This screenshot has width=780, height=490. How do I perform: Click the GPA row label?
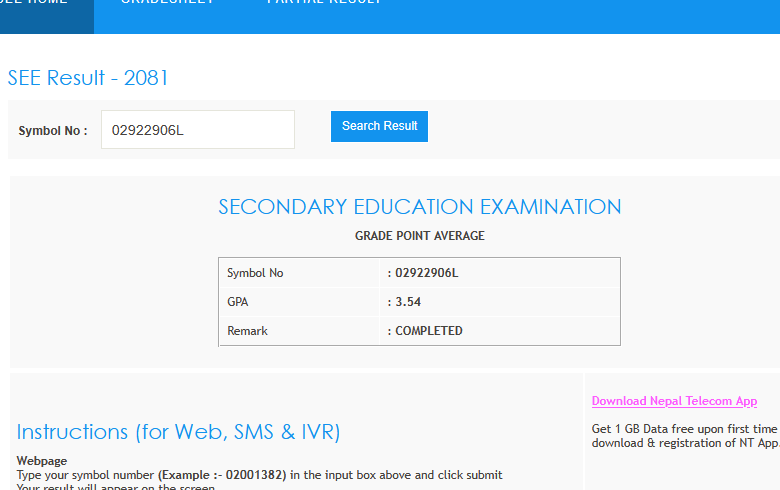coord(238,301)
